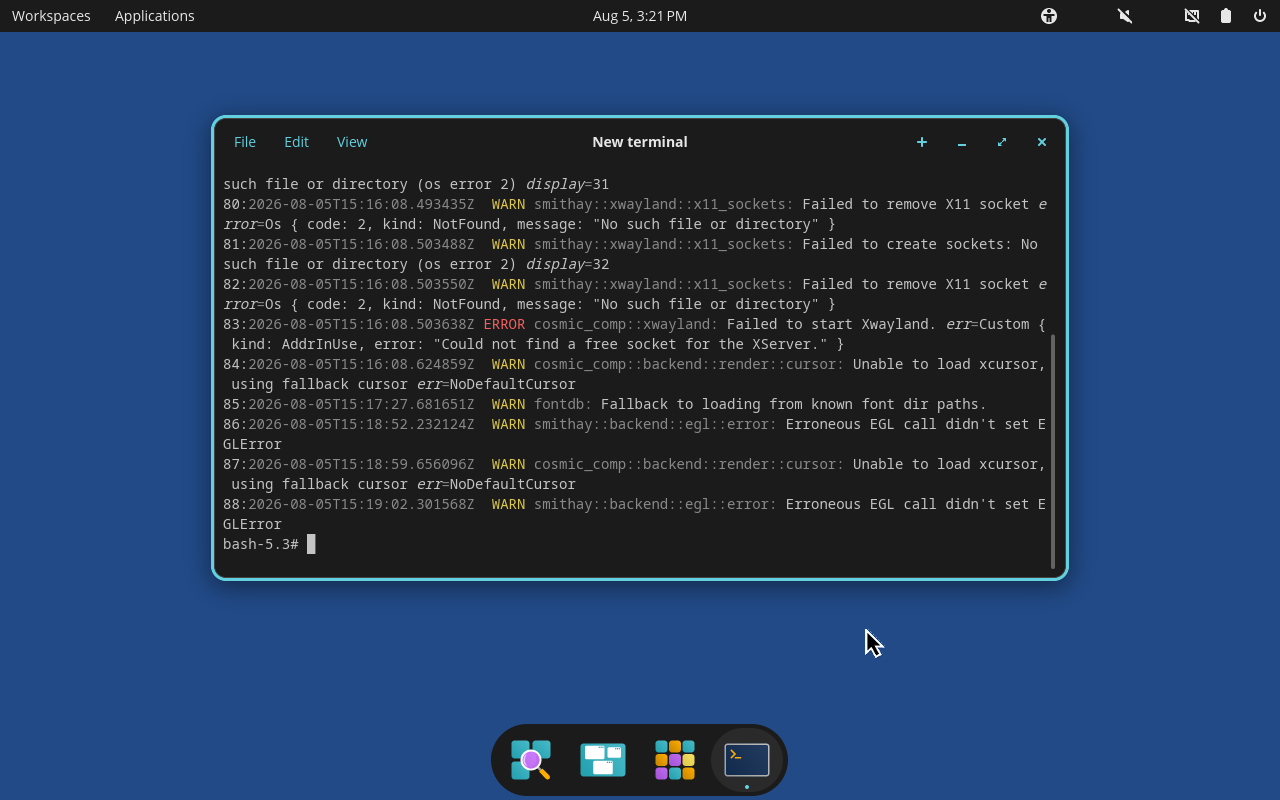The height and width of the screenshot is (800, 1280).
Task: Open disconnected network indicator in panel
Action: [x=1192, y=16]
